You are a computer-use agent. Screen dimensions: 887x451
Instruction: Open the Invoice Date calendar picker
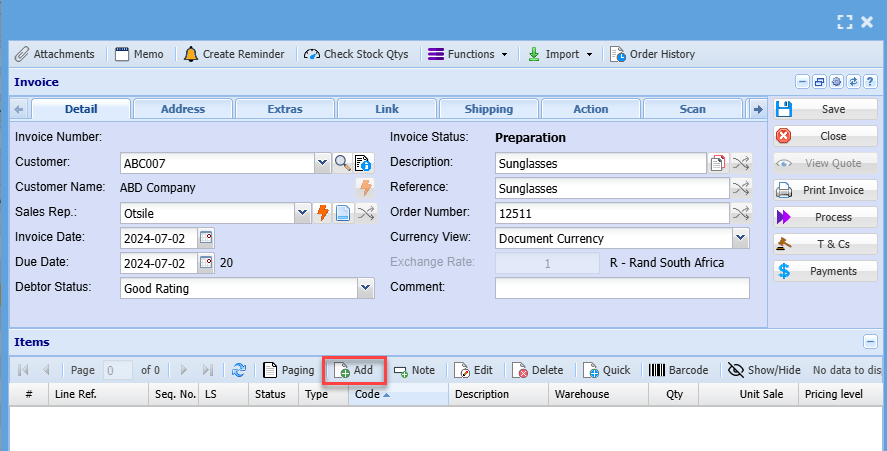206,238
